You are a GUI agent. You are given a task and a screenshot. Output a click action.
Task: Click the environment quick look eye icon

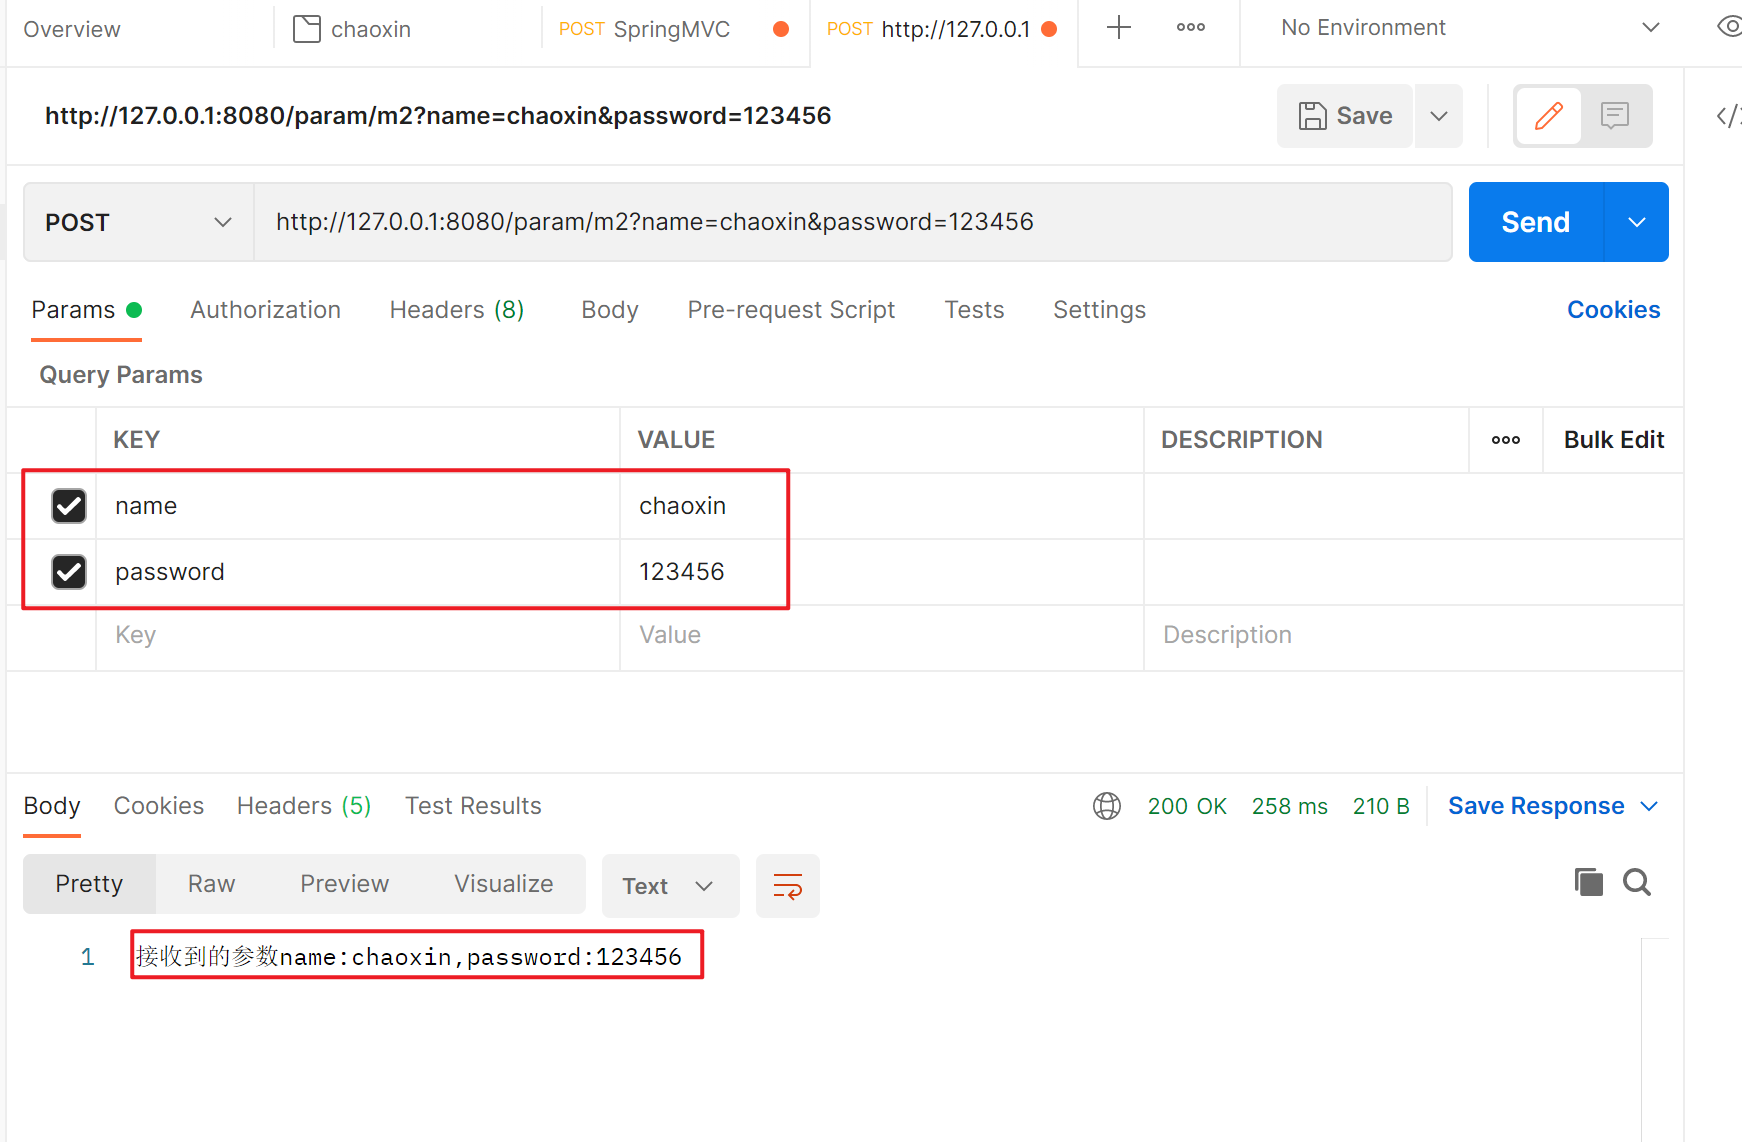pos(1730,27)
